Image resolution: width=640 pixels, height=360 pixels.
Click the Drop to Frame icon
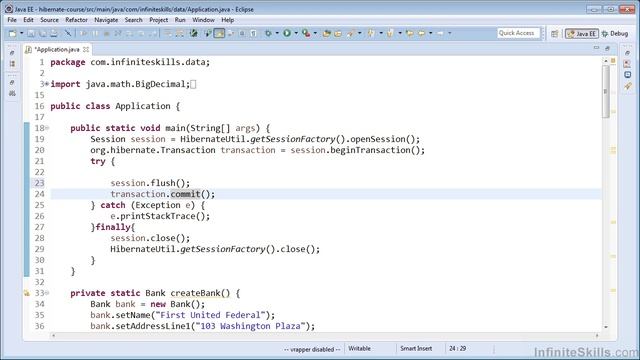point(168,33)
